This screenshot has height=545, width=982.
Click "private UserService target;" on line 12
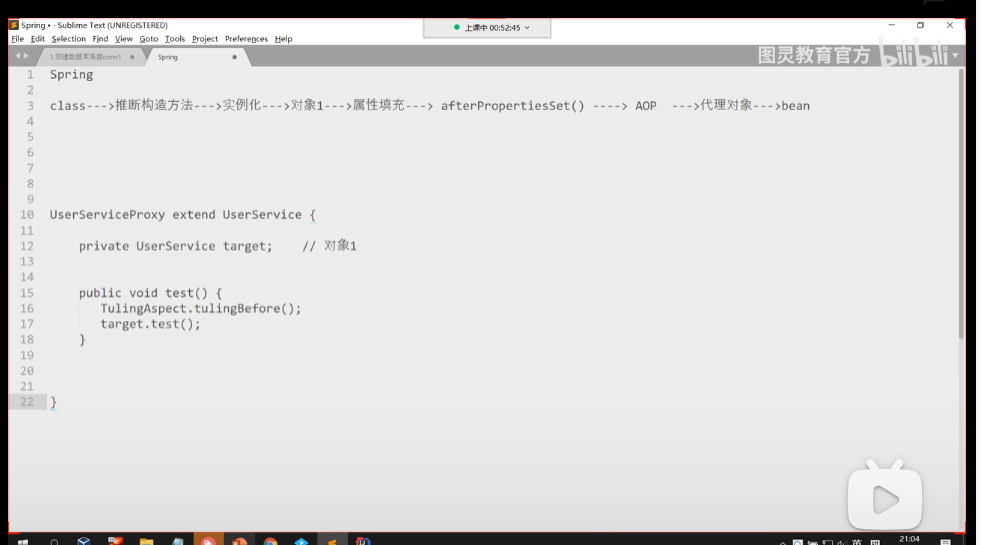(176, 246)
